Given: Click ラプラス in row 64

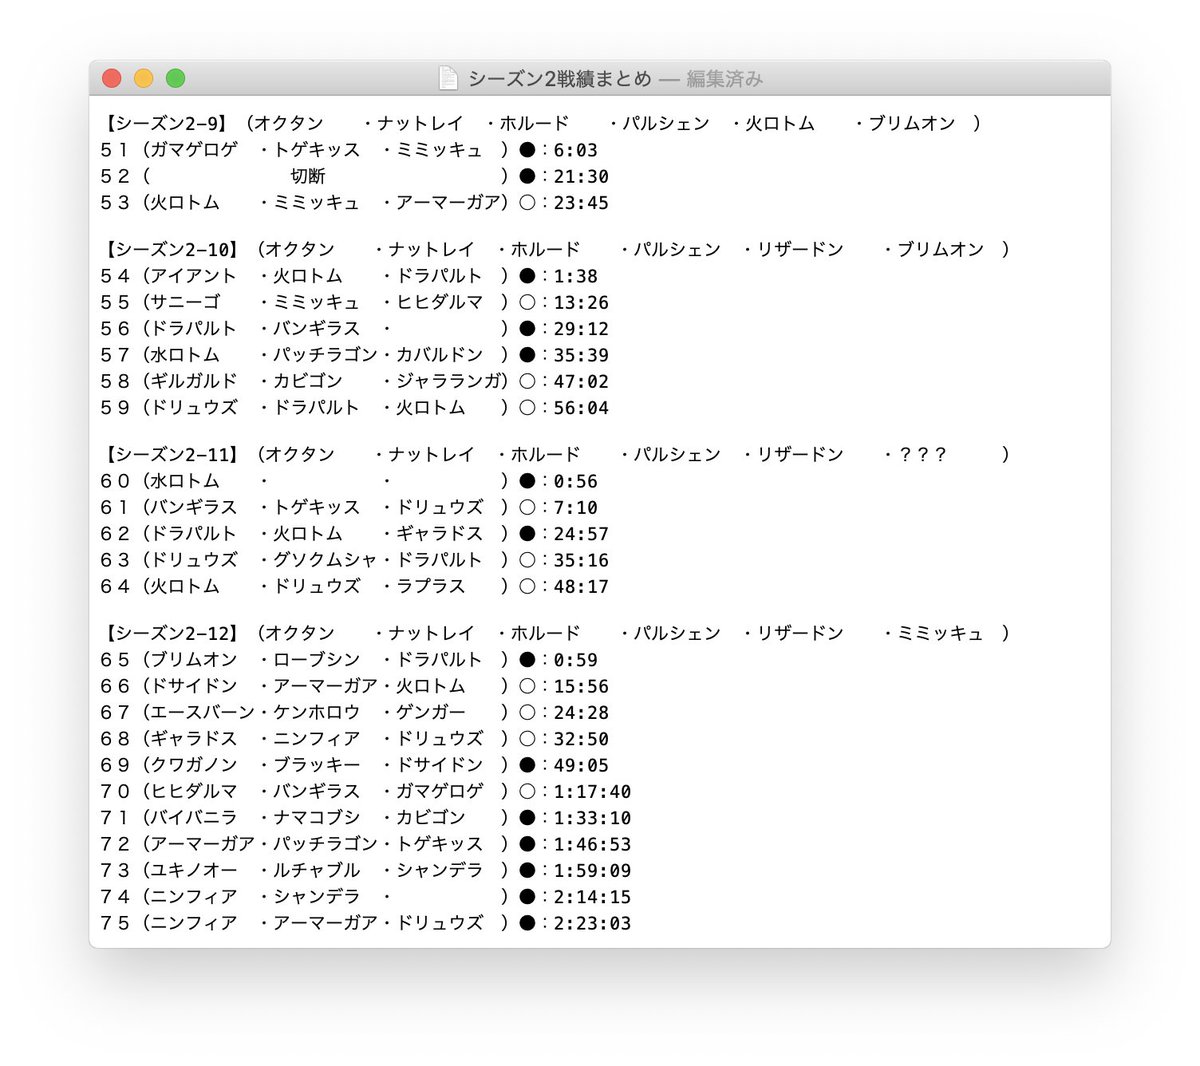Looking at the screenshot, I should 431,586.
